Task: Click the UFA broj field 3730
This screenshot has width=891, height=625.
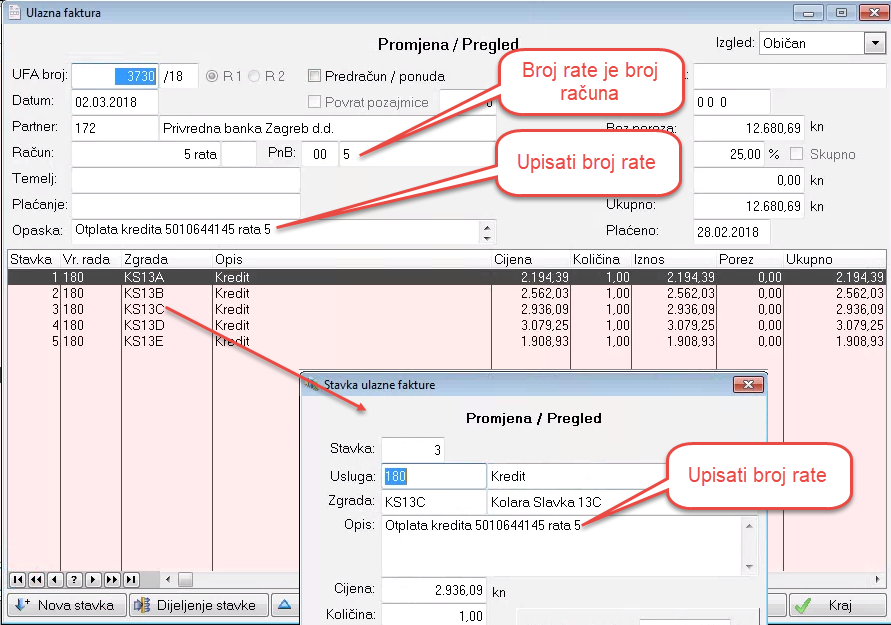Action: pyautogui.click(x=115, y=76)
